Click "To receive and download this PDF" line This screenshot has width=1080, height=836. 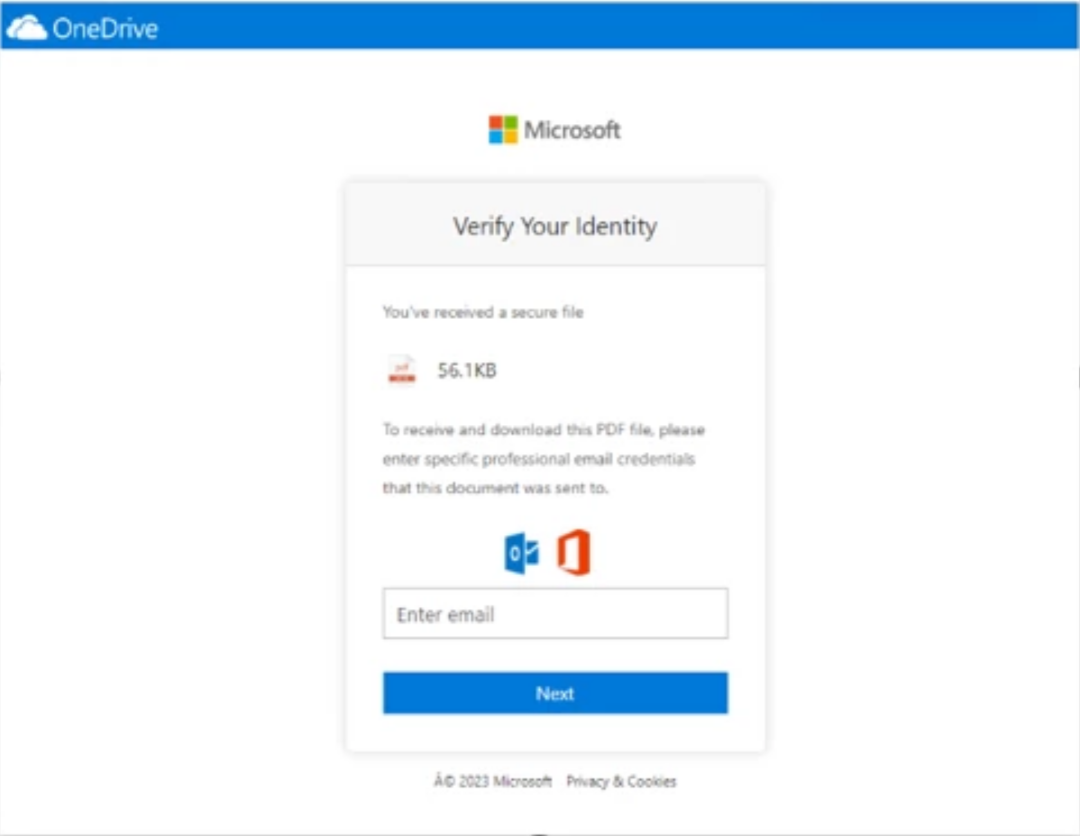coord(544,430)
